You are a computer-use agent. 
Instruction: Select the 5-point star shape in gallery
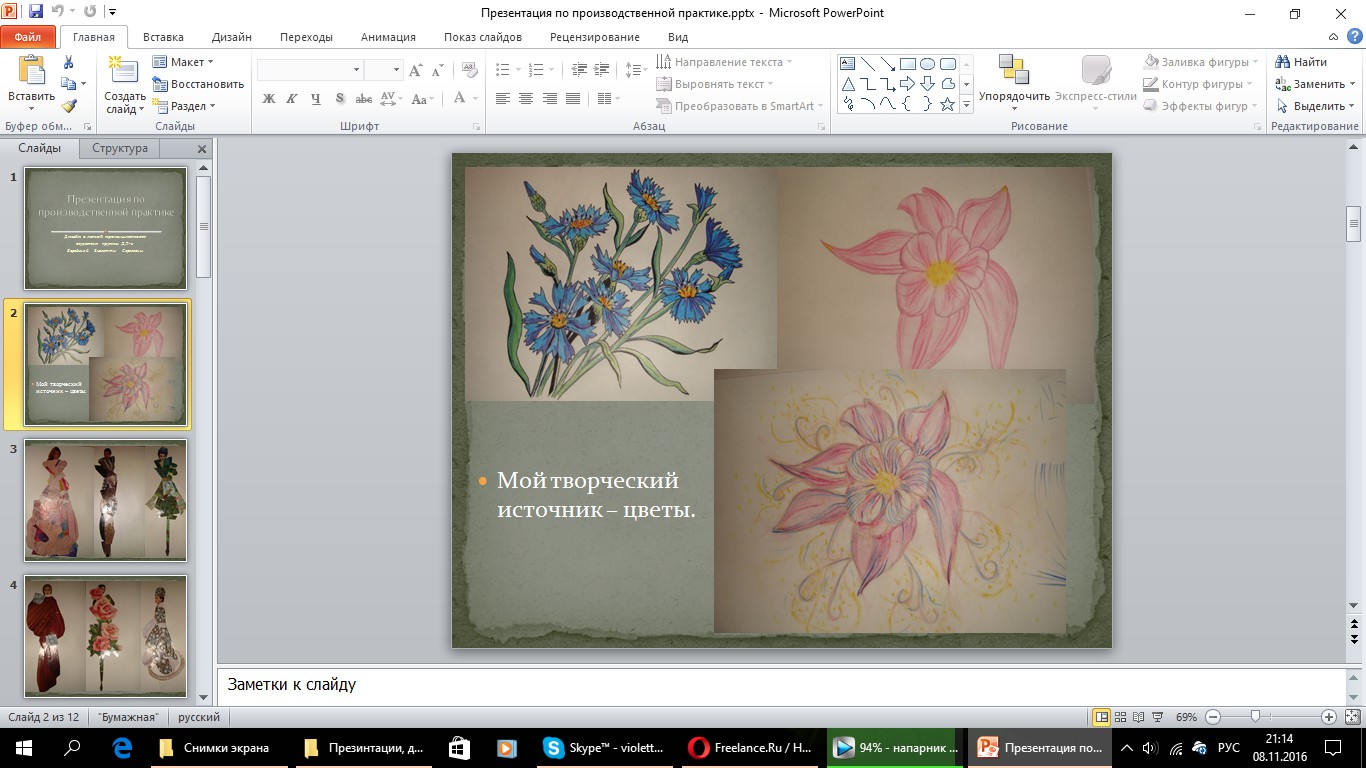tap(947, 105)
